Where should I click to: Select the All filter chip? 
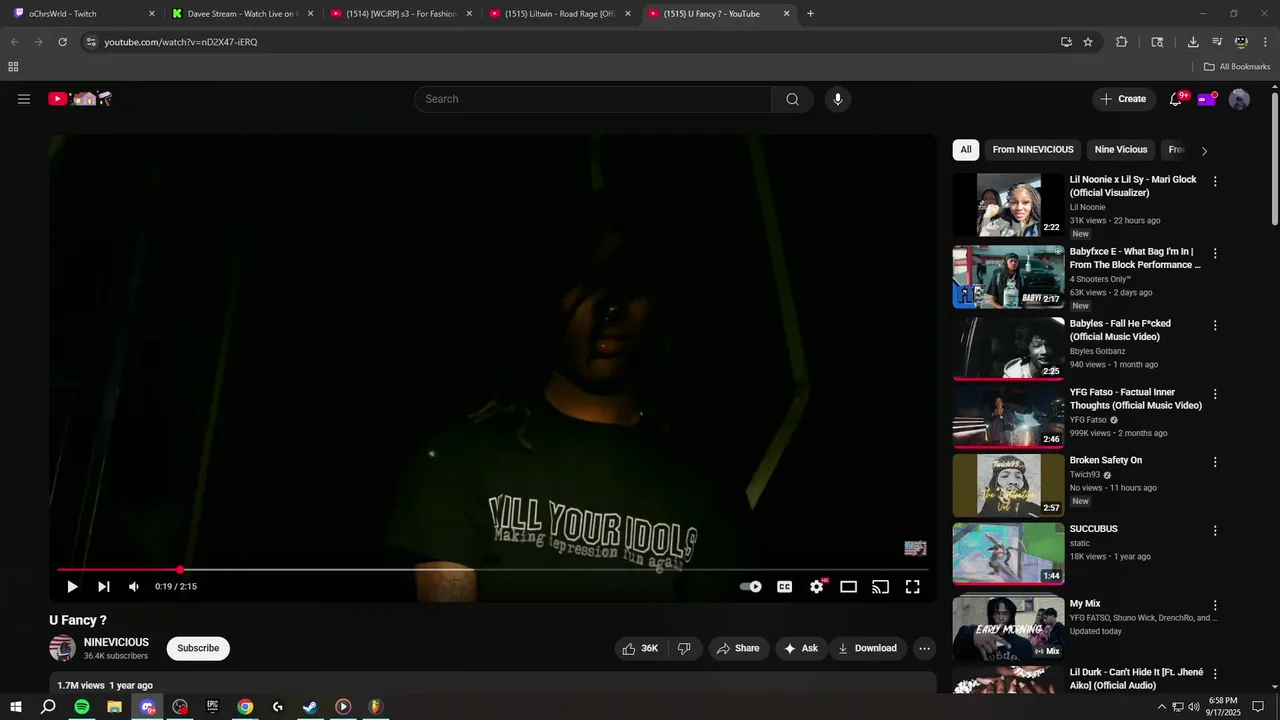click(966, 150)
